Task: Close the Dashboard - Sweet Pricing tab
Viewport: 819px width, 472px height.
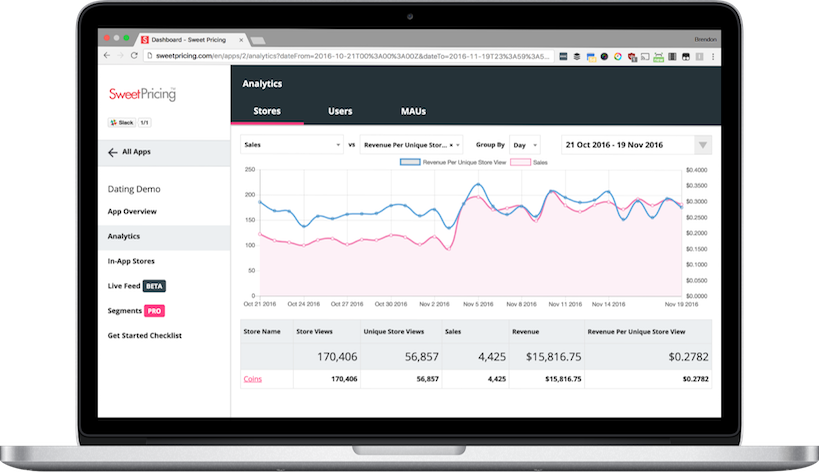Action: [241, 40]
